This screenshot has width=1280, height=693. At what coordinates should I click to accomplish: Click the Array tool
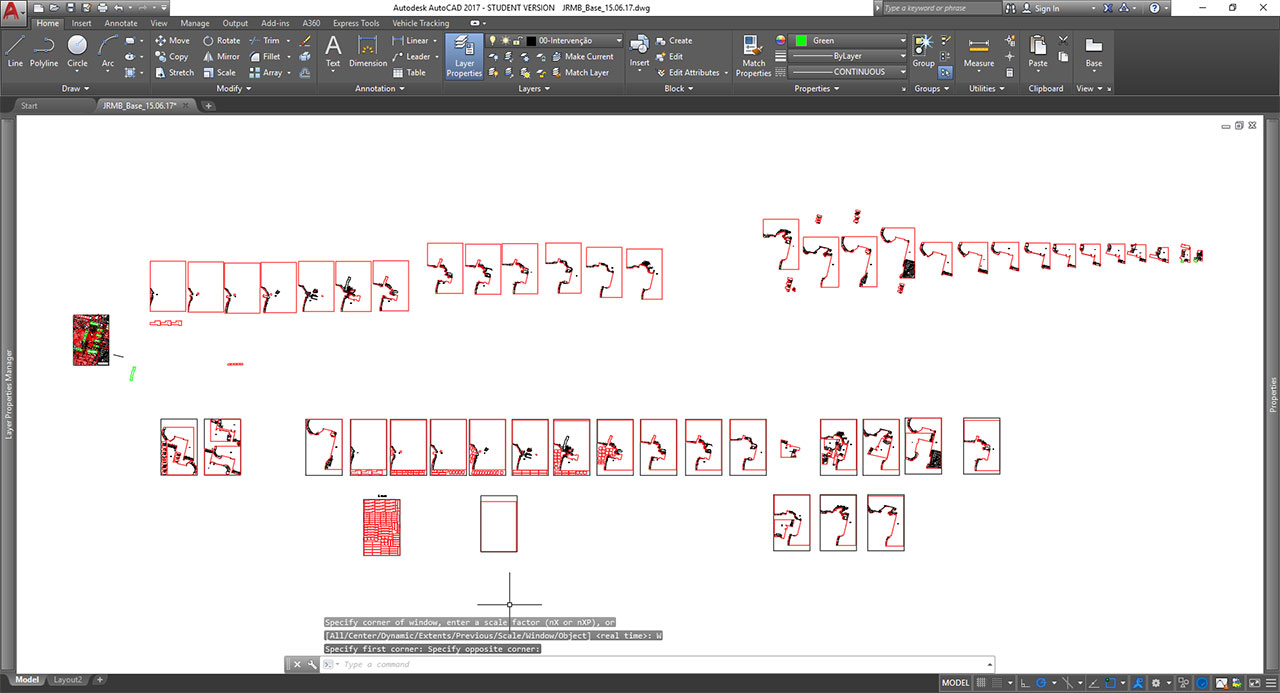pos(265,73)
